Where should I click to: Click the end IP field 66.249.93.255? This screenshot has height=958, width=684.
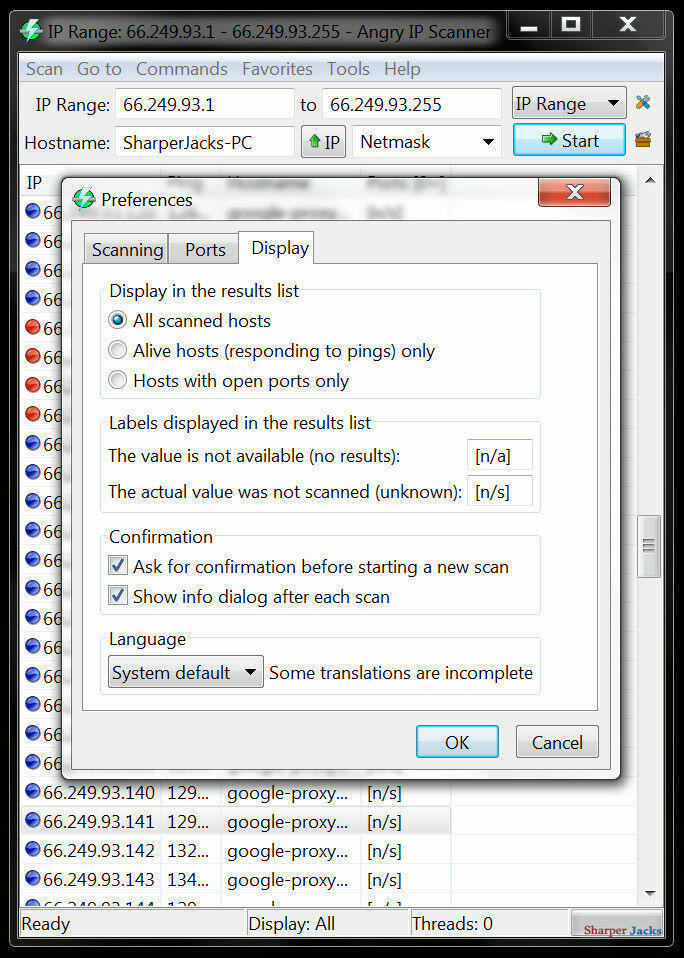(x=412, y=104)
